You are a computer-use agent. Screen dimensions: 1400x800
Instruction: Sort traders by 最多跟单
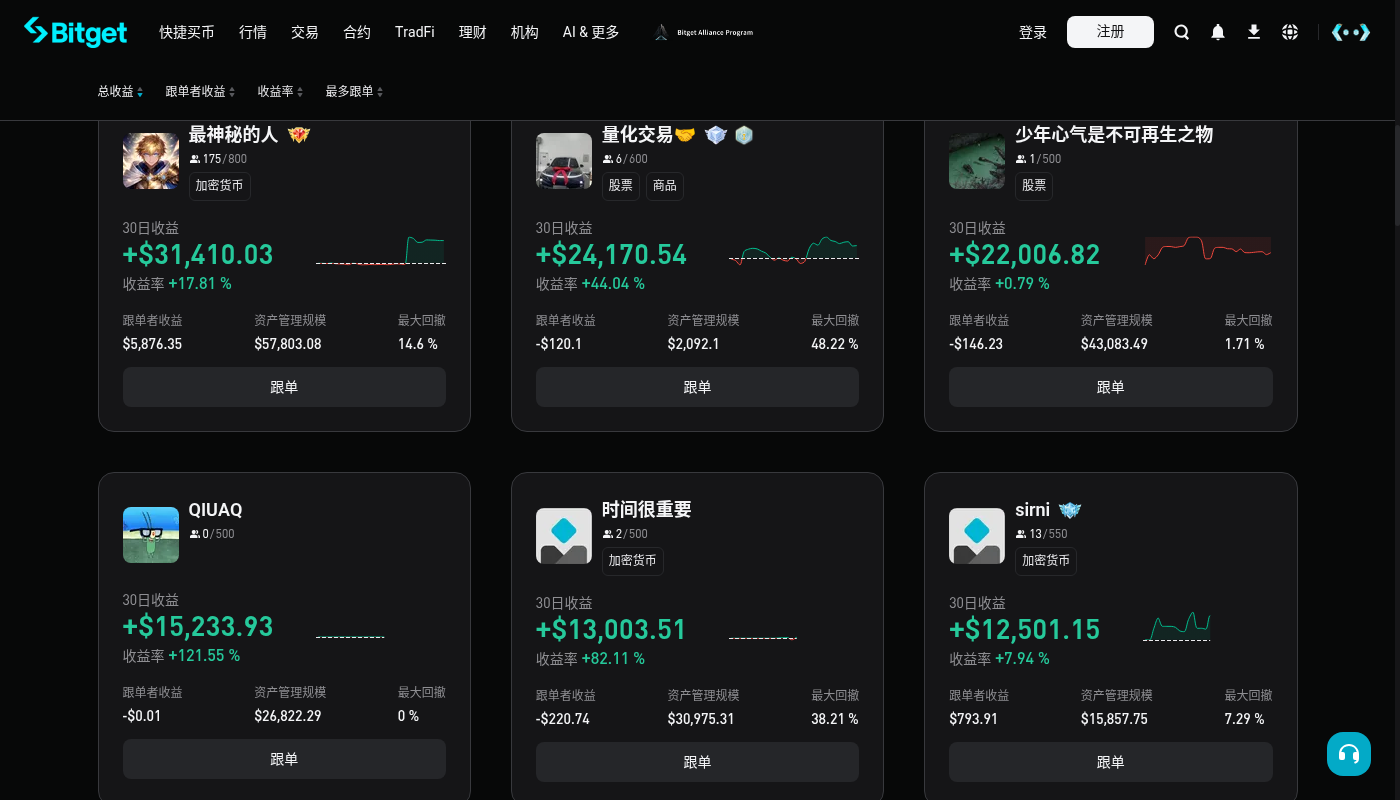(354, 91)
